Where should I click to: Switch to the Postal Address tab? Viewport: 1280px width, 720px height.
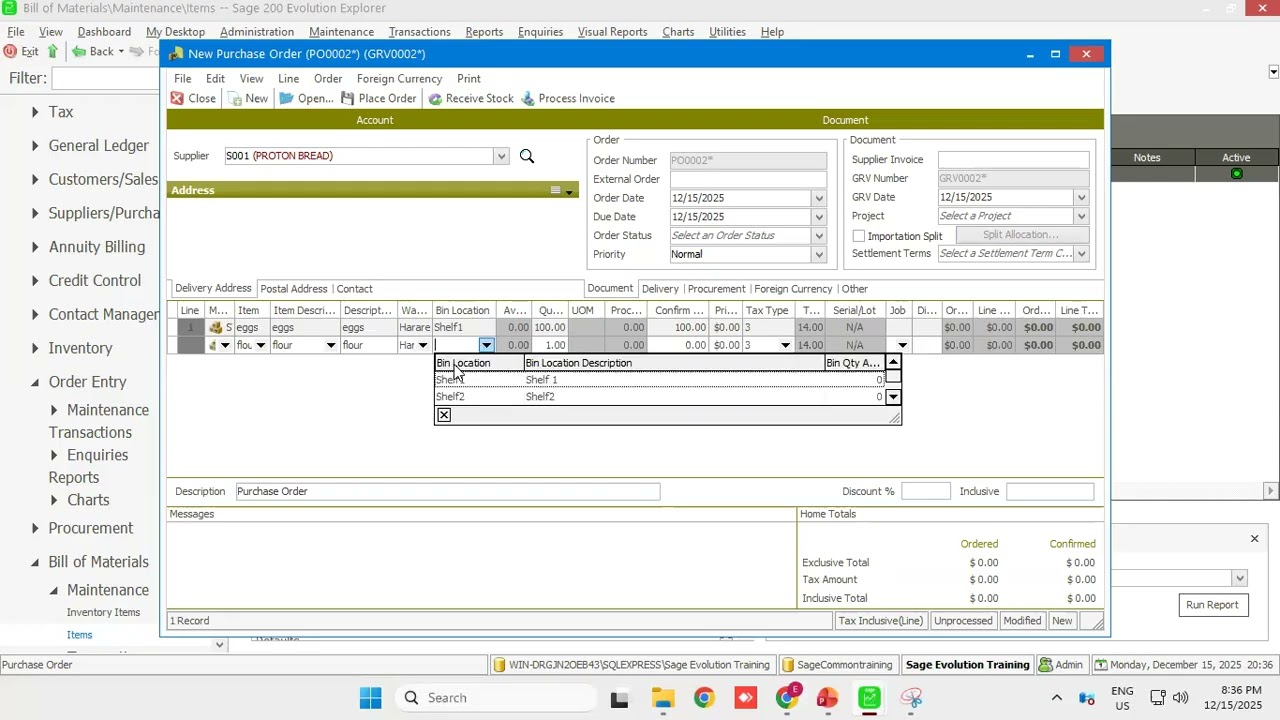[x=294, y=289]
